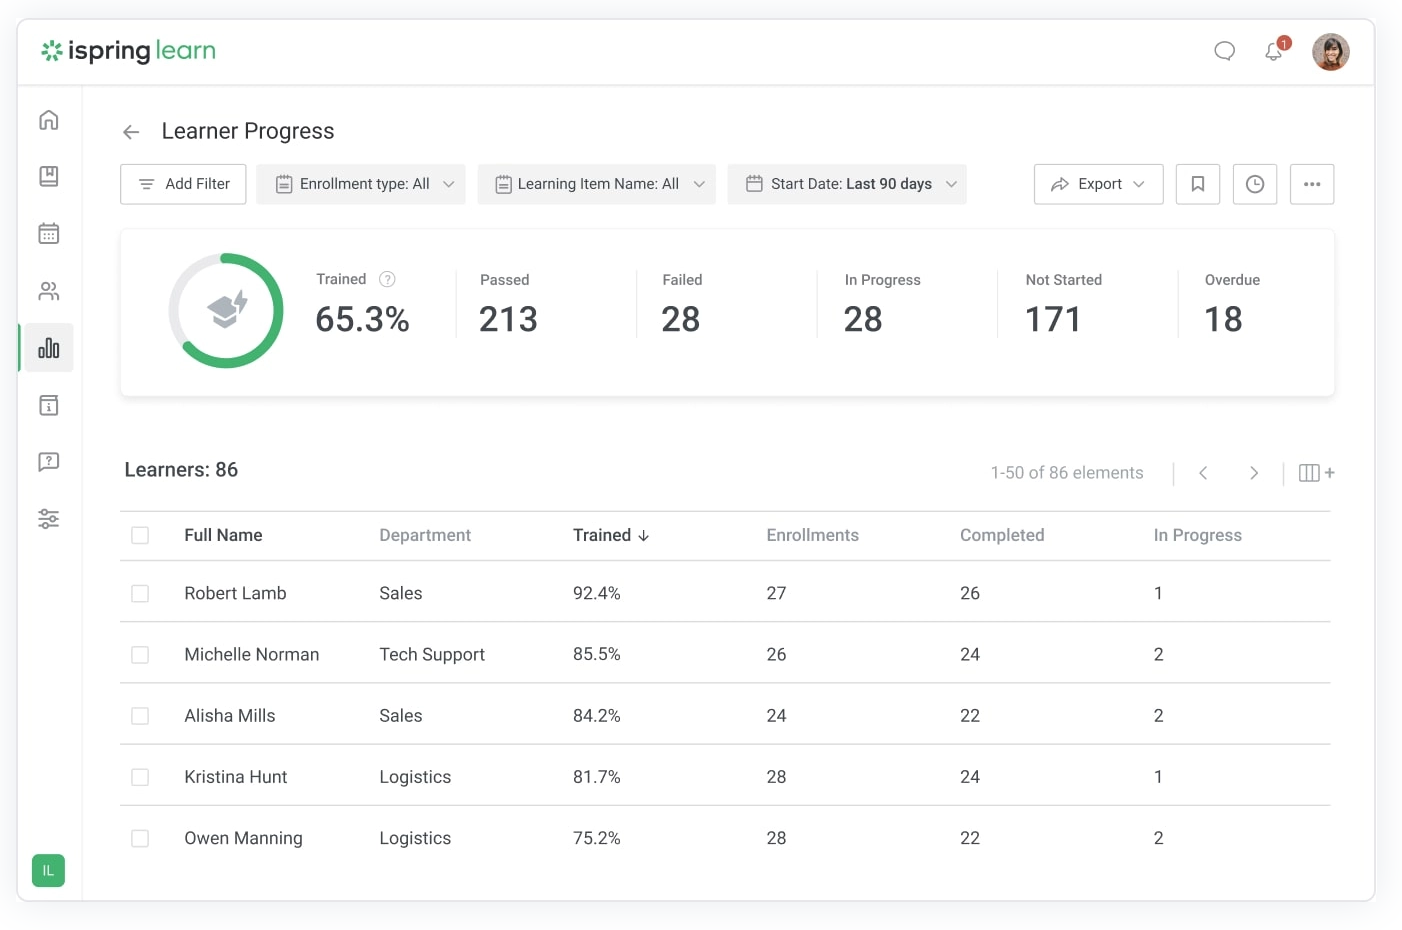
Task: Go to next page of learners
Action: click(x=1253, y=473)
